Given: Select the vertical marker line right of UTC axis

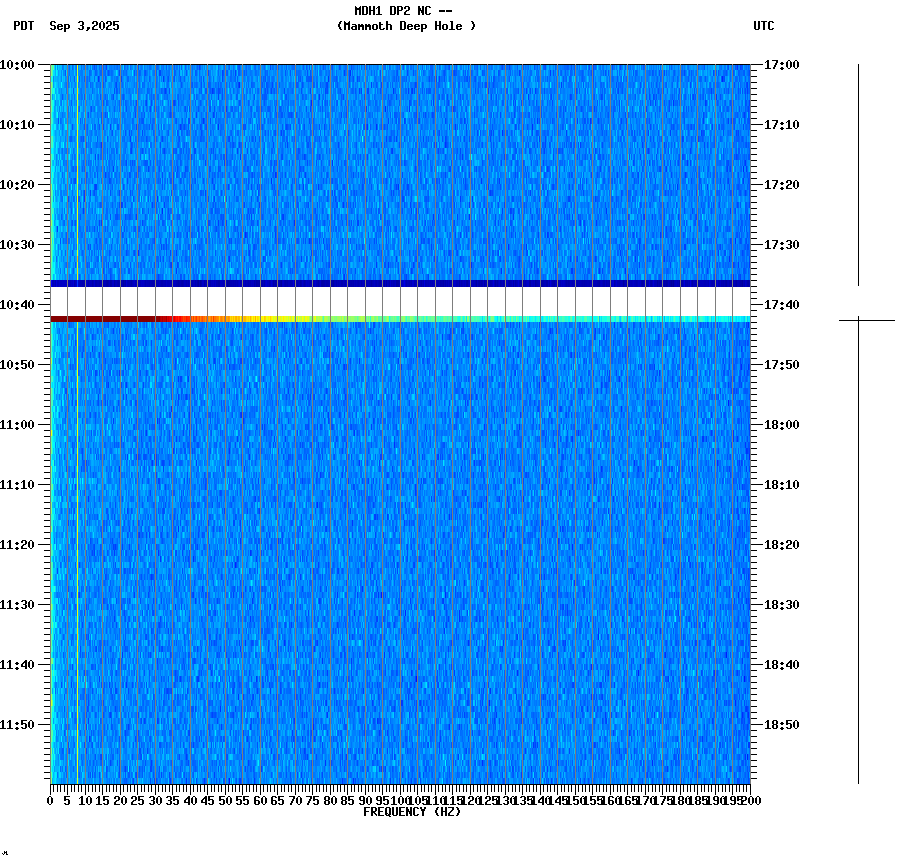Looking at the screenshot, I should coord(858,180).
